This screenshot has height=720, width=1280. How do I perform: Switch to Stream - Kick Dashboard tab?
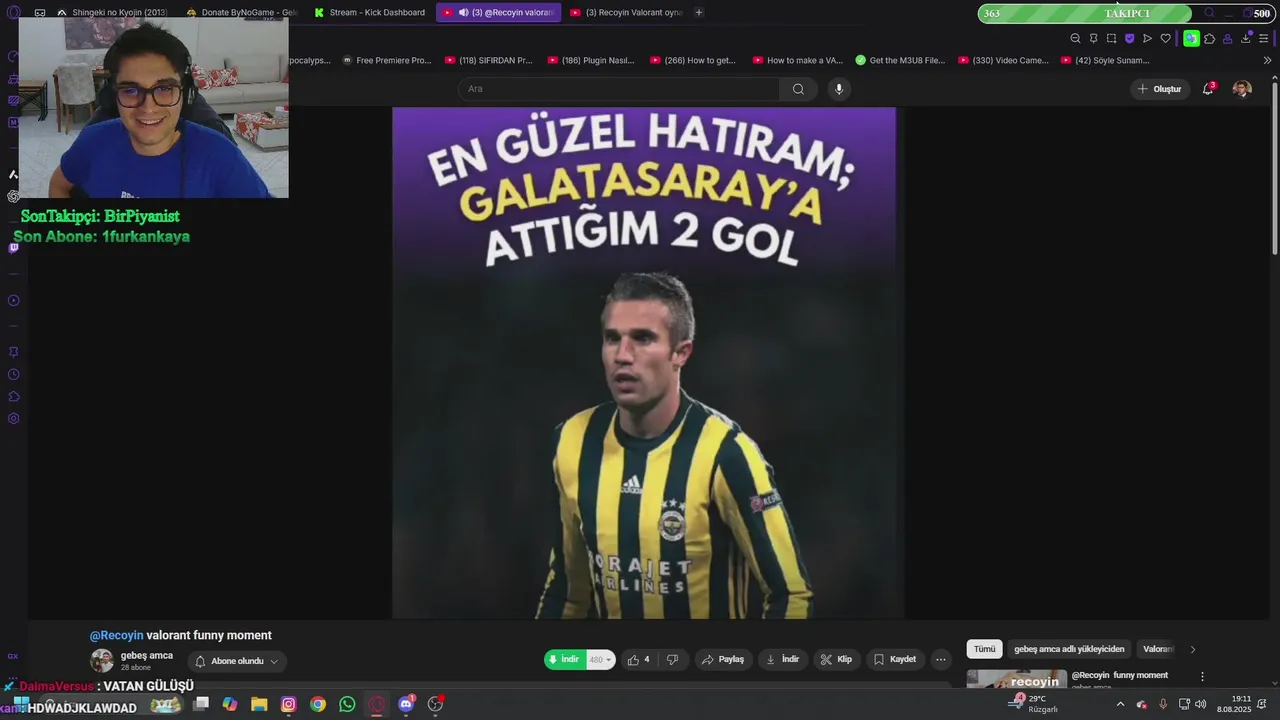369,12
